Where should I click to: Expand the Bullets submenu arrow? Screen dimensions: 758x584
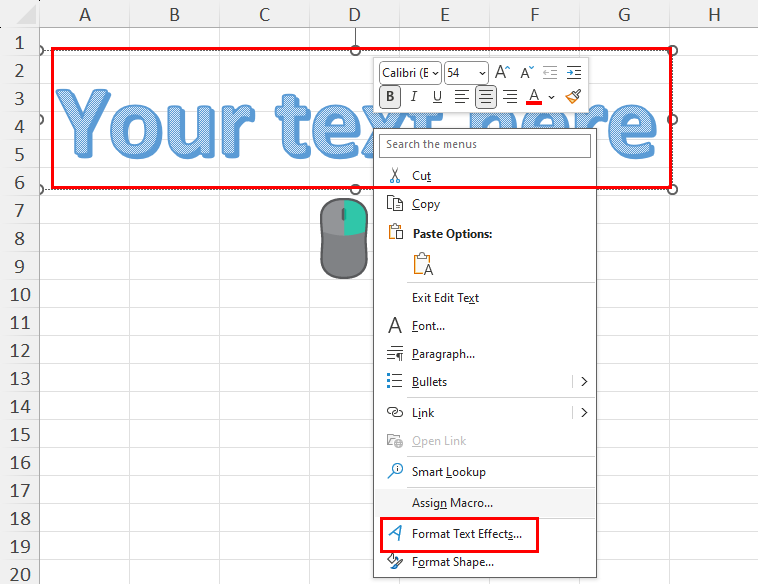click(x=584, y=381)
